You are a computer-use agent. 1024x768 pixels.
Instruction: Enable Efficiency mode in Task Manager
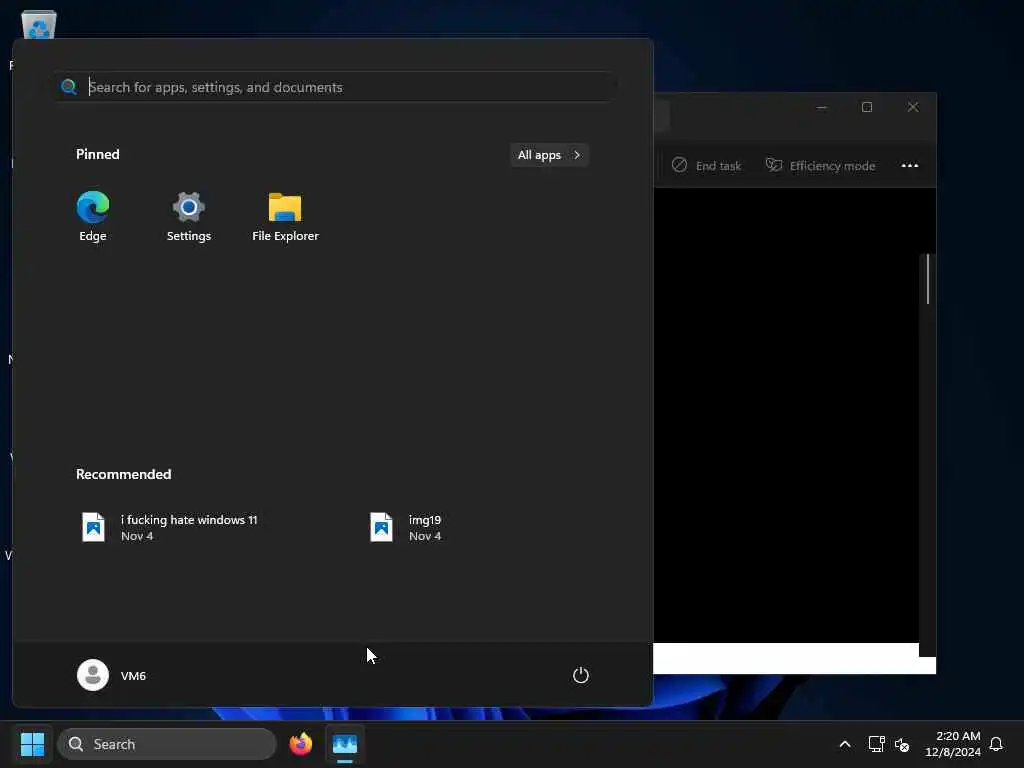pos(820,166)
